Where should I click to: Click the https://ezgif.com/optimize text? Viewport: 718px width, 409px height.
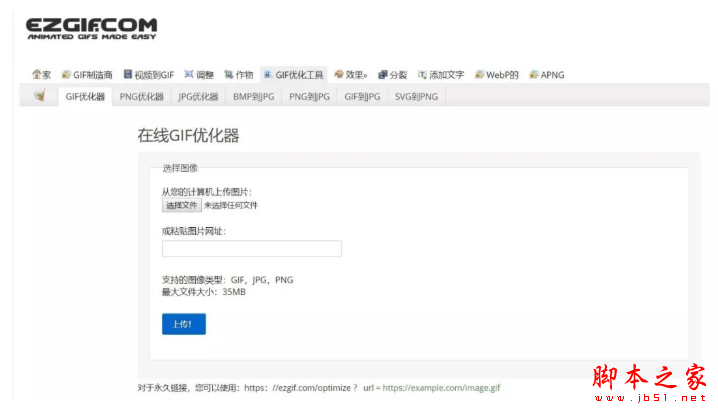(x=298, y=388)
